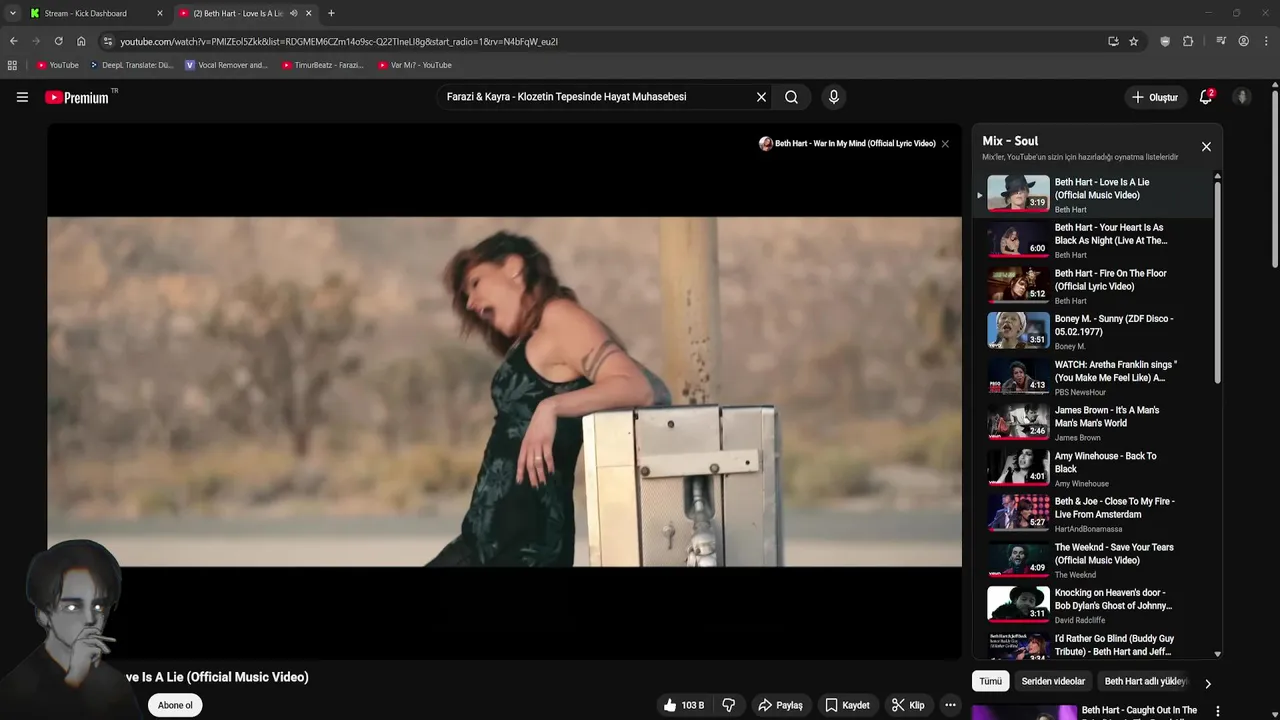Play James Brown It's A Man's World
Viewport: 1280px width, 720px height.
(x=1093, y=423)
